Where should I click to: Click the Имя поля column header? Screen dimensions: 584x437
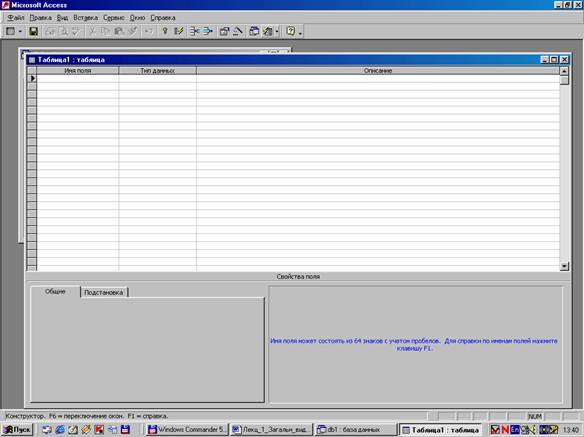(77, 70)
